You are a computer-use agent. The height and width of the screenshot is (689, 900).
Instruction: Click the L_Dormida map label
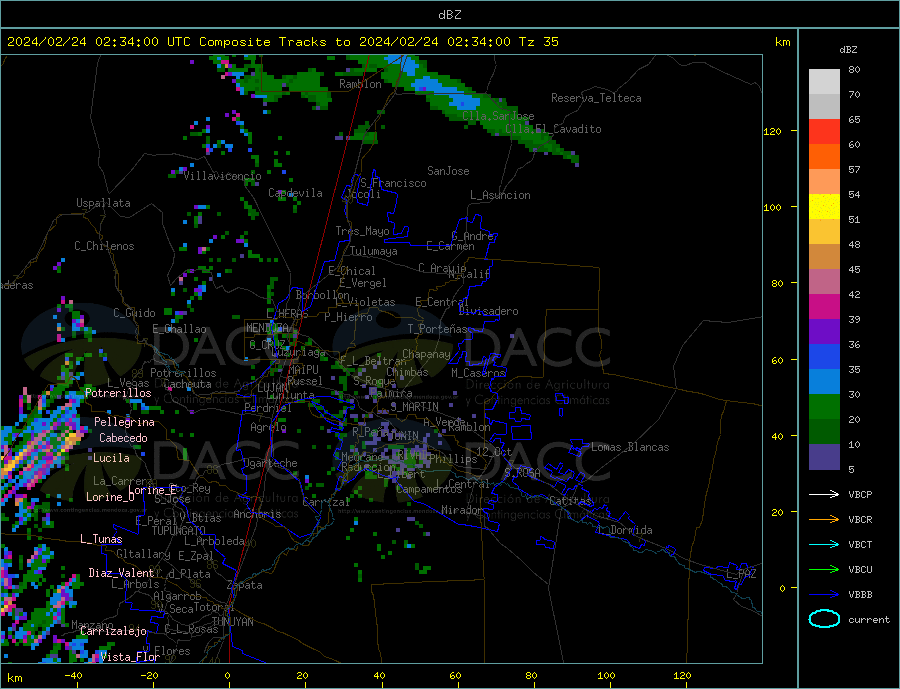[x=627, y=530]
